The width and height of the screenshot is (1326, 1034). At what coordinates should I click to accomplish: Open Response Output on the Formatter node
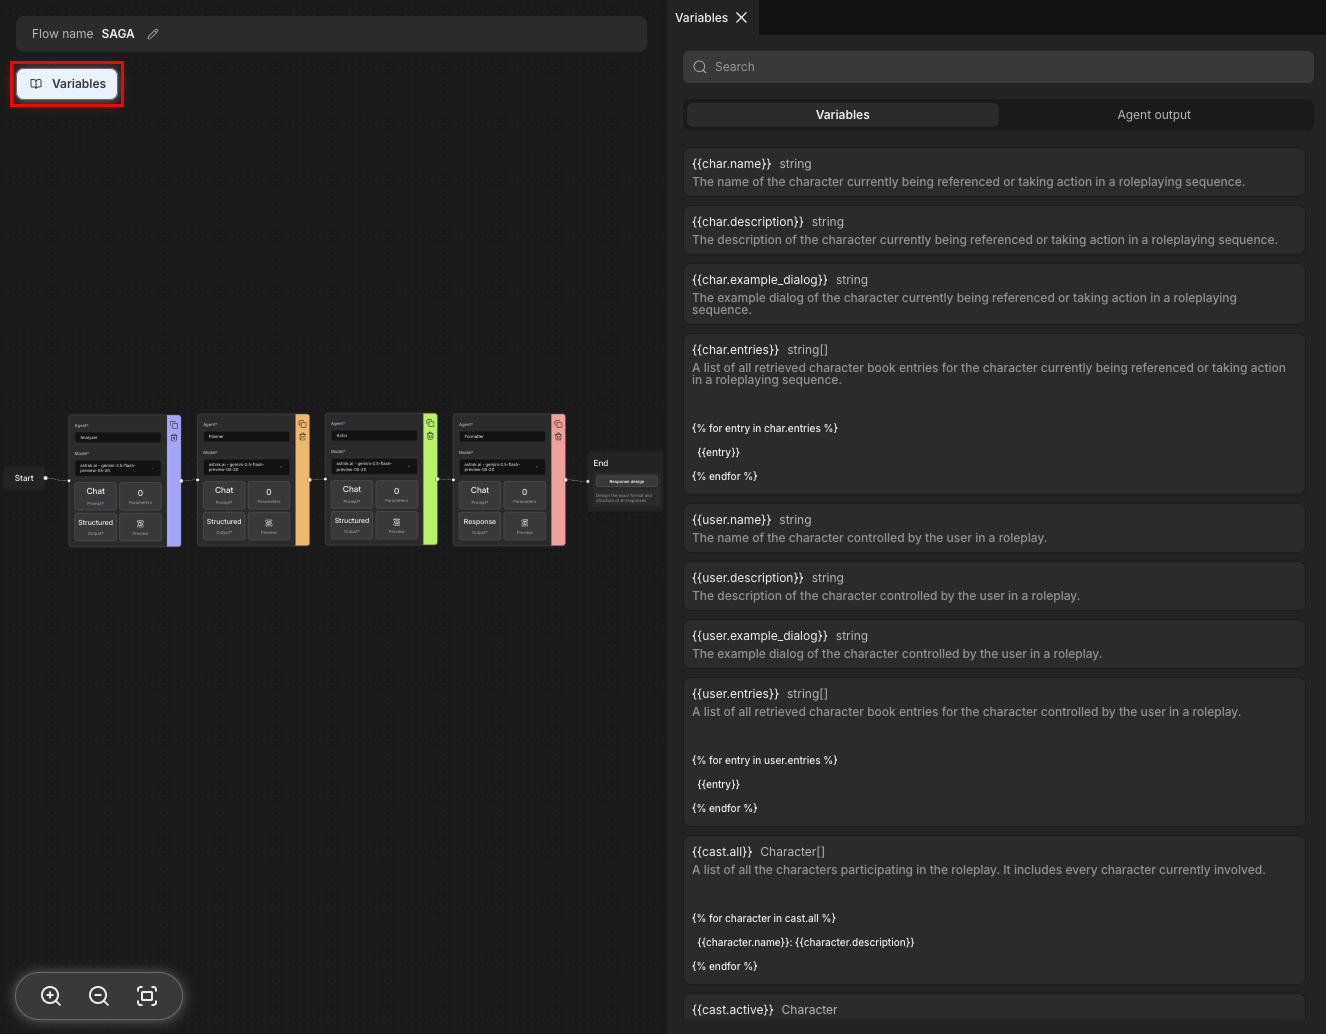[x=480, y=526]
